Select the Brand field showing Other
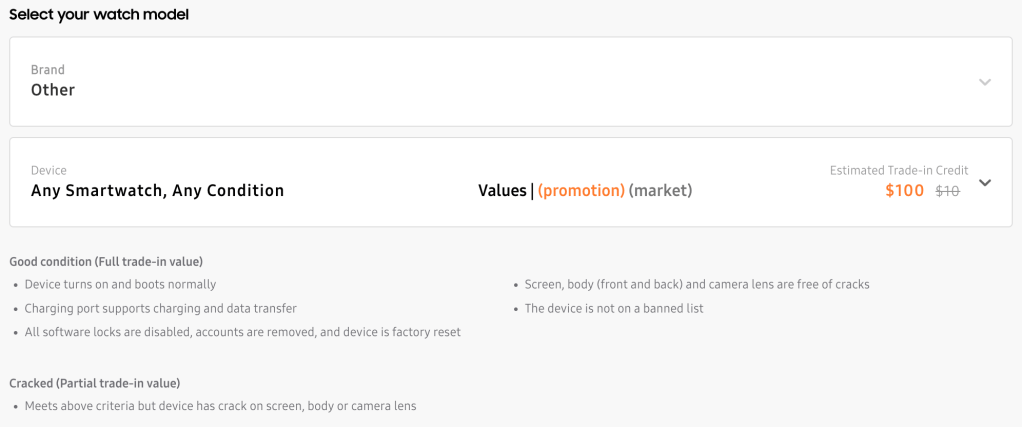1022x427 pixels. click(x=53, y=90)
